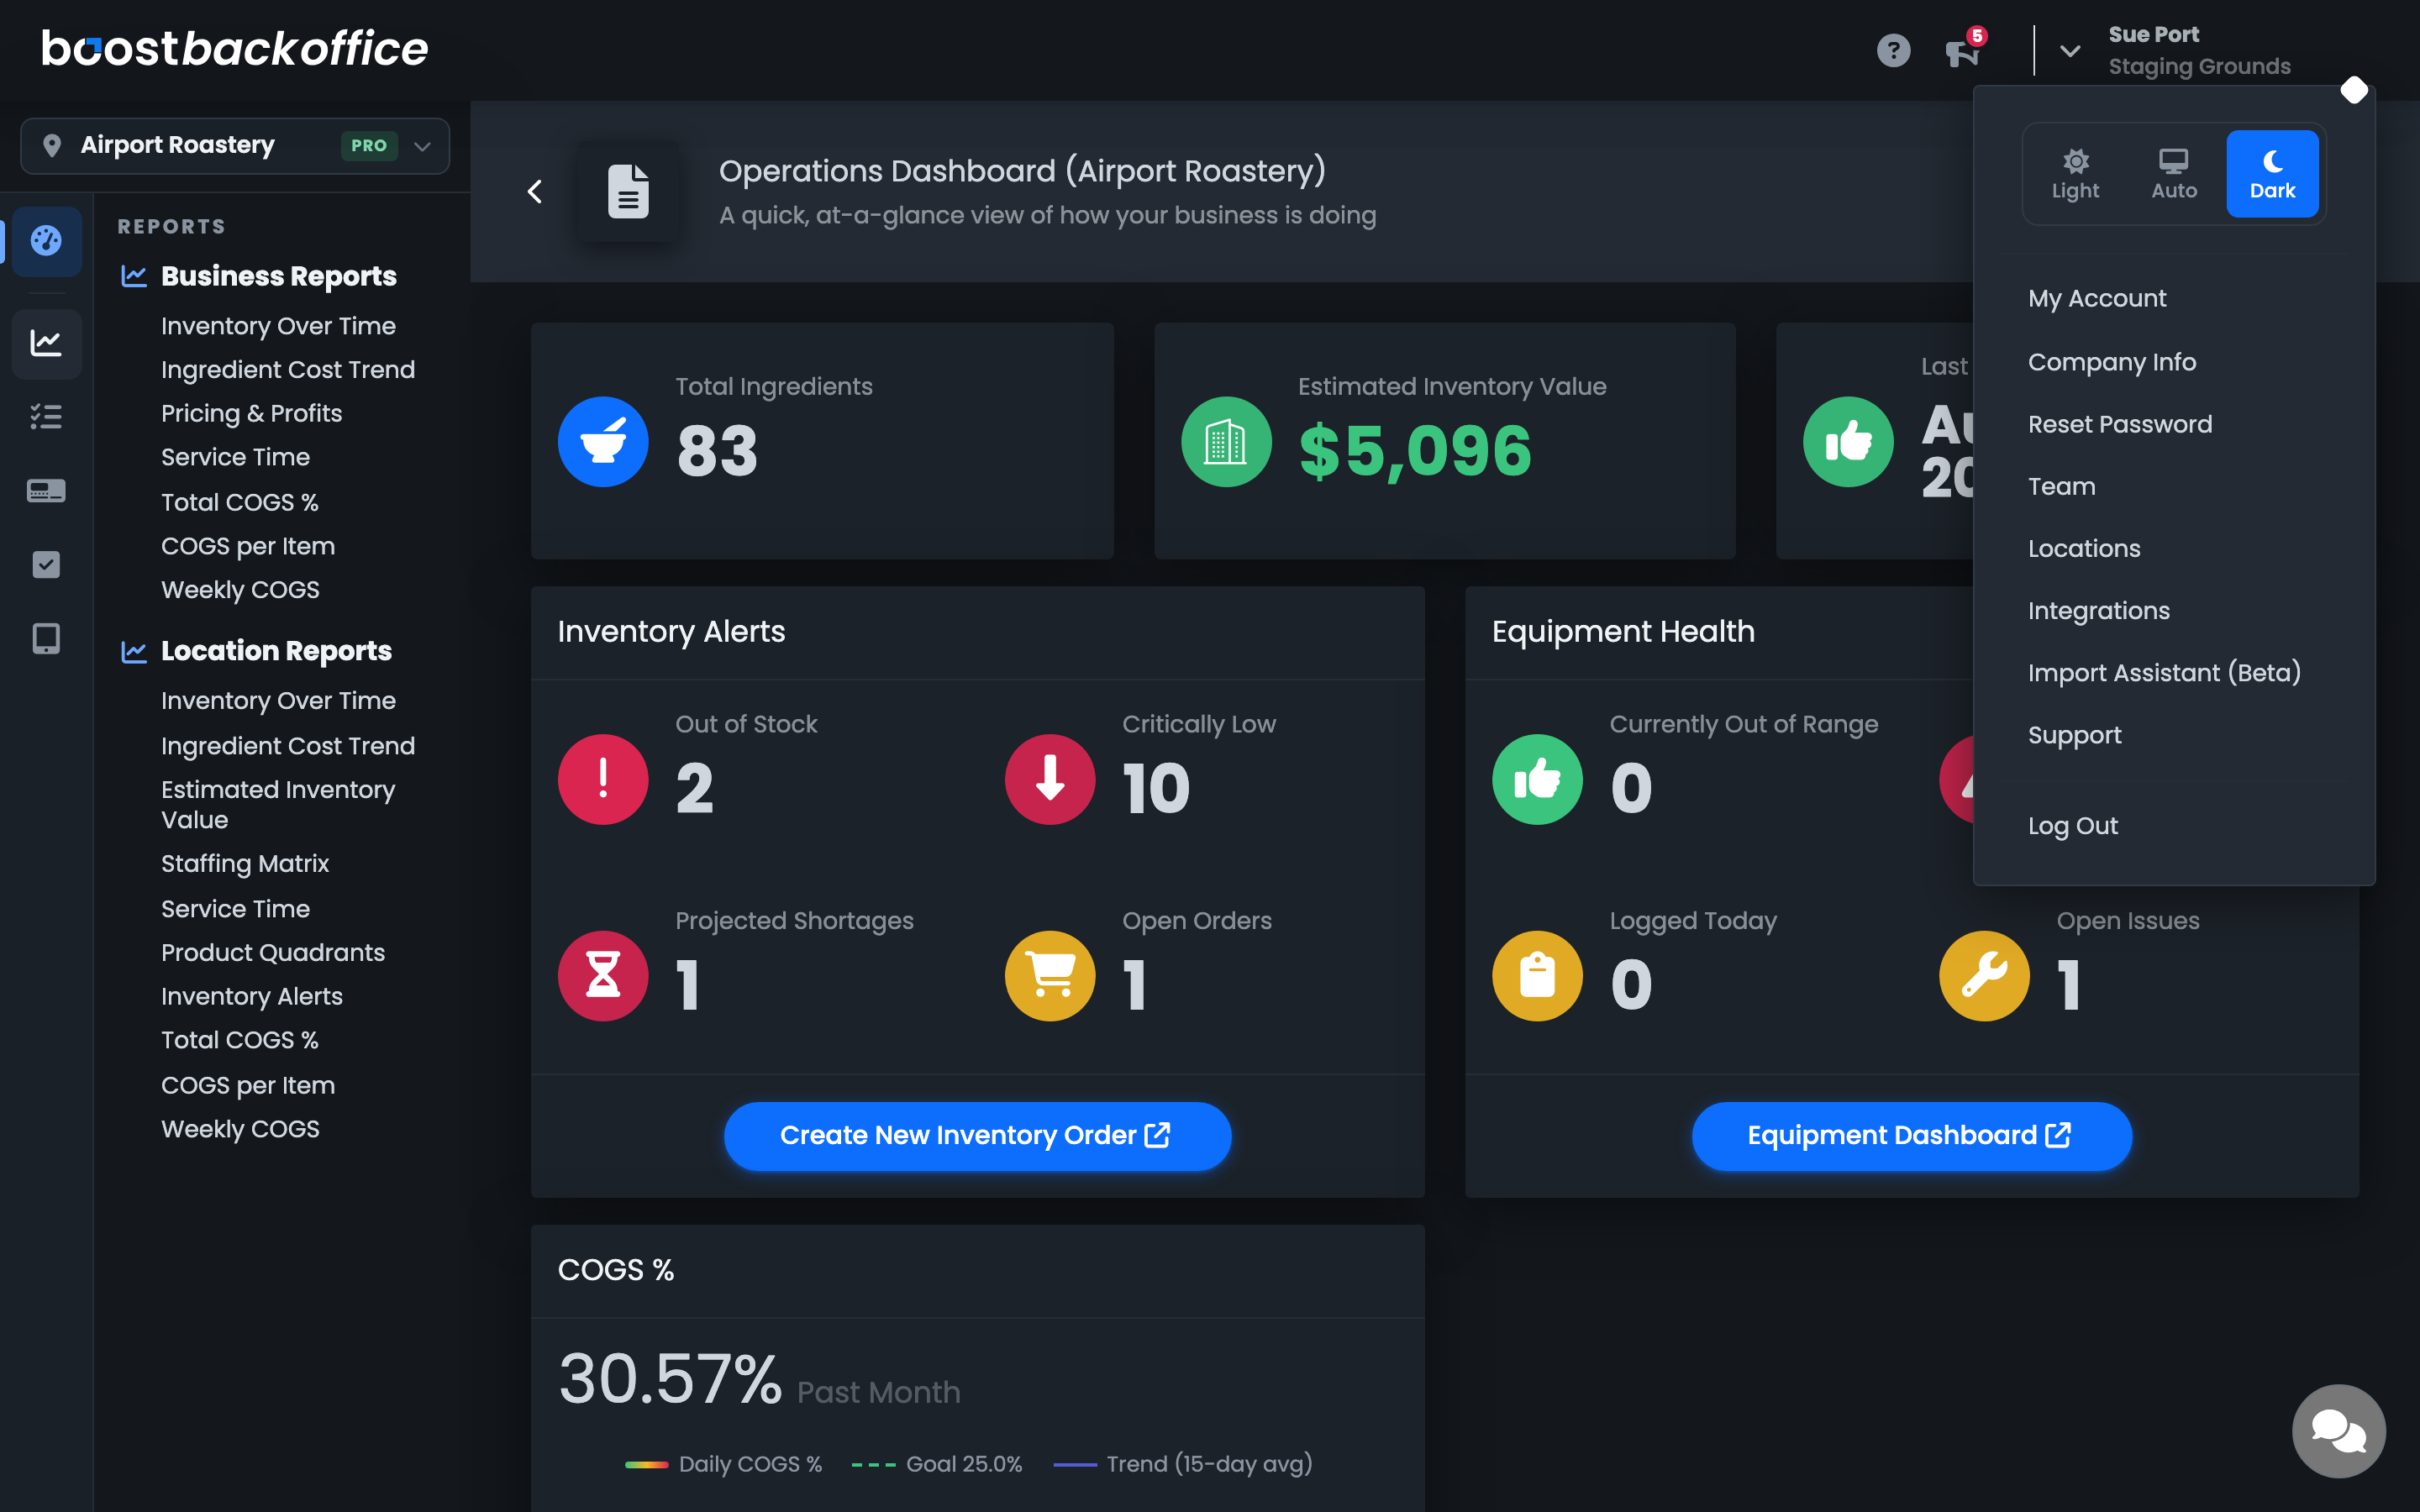This screenshot has width=2420, height=1512.
Task: Open Business Reports Inventory Over Time
Action: [x=278, y=326]
